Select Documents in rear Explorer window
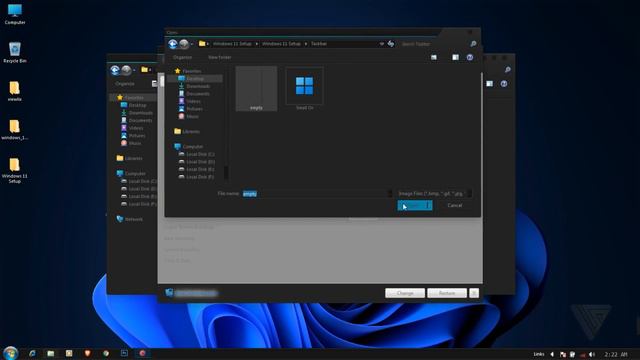Image resolution: width=640 pixels, height=360 pixels. [x=136, y=120]
